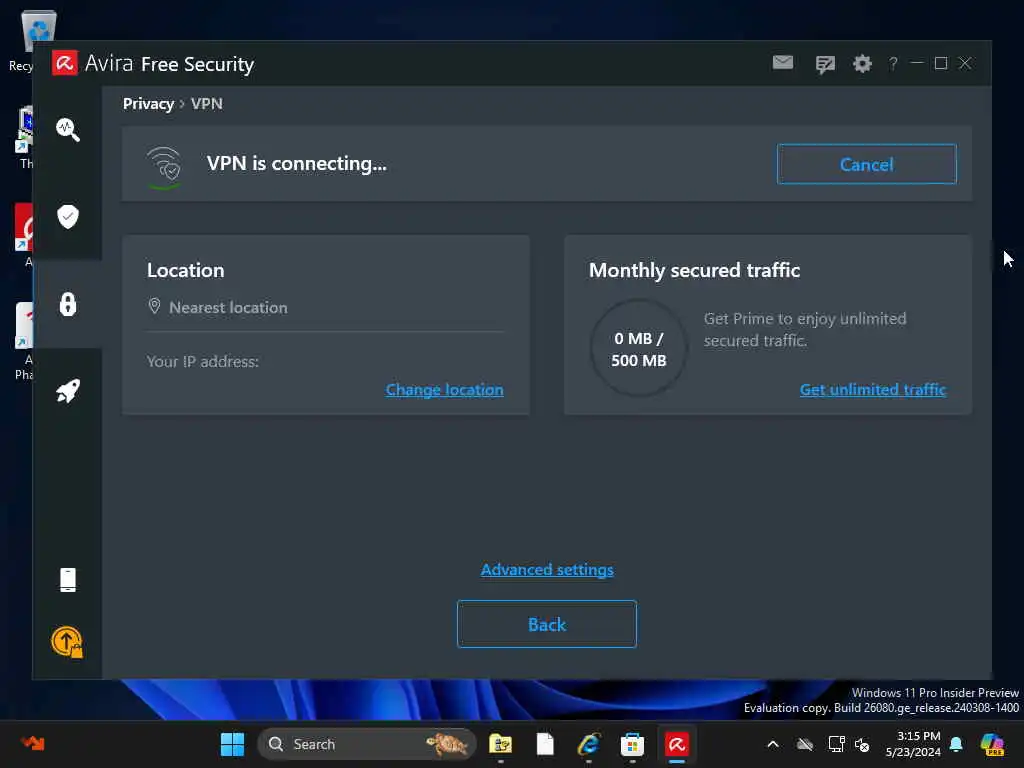Click 'Your IP address:' label
The height and width of the screenshot is (768, 1024).
pos(202,362)
